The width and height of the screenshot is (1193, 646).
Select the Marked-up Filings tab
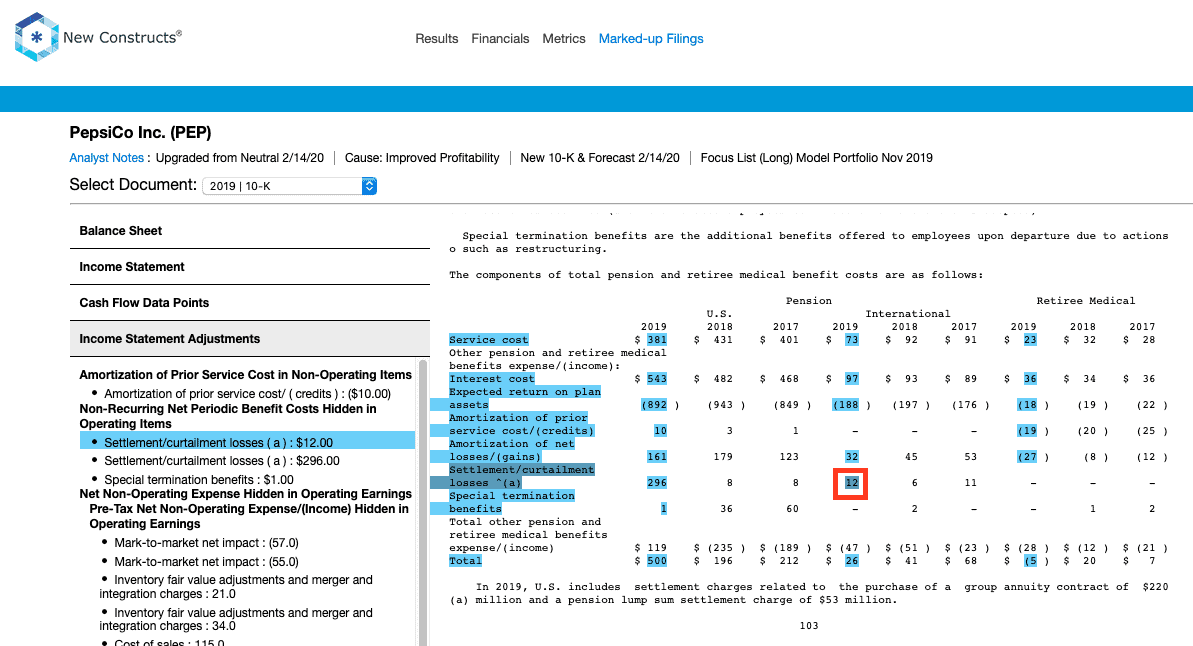pyautogui.click(x=651, y=39)
